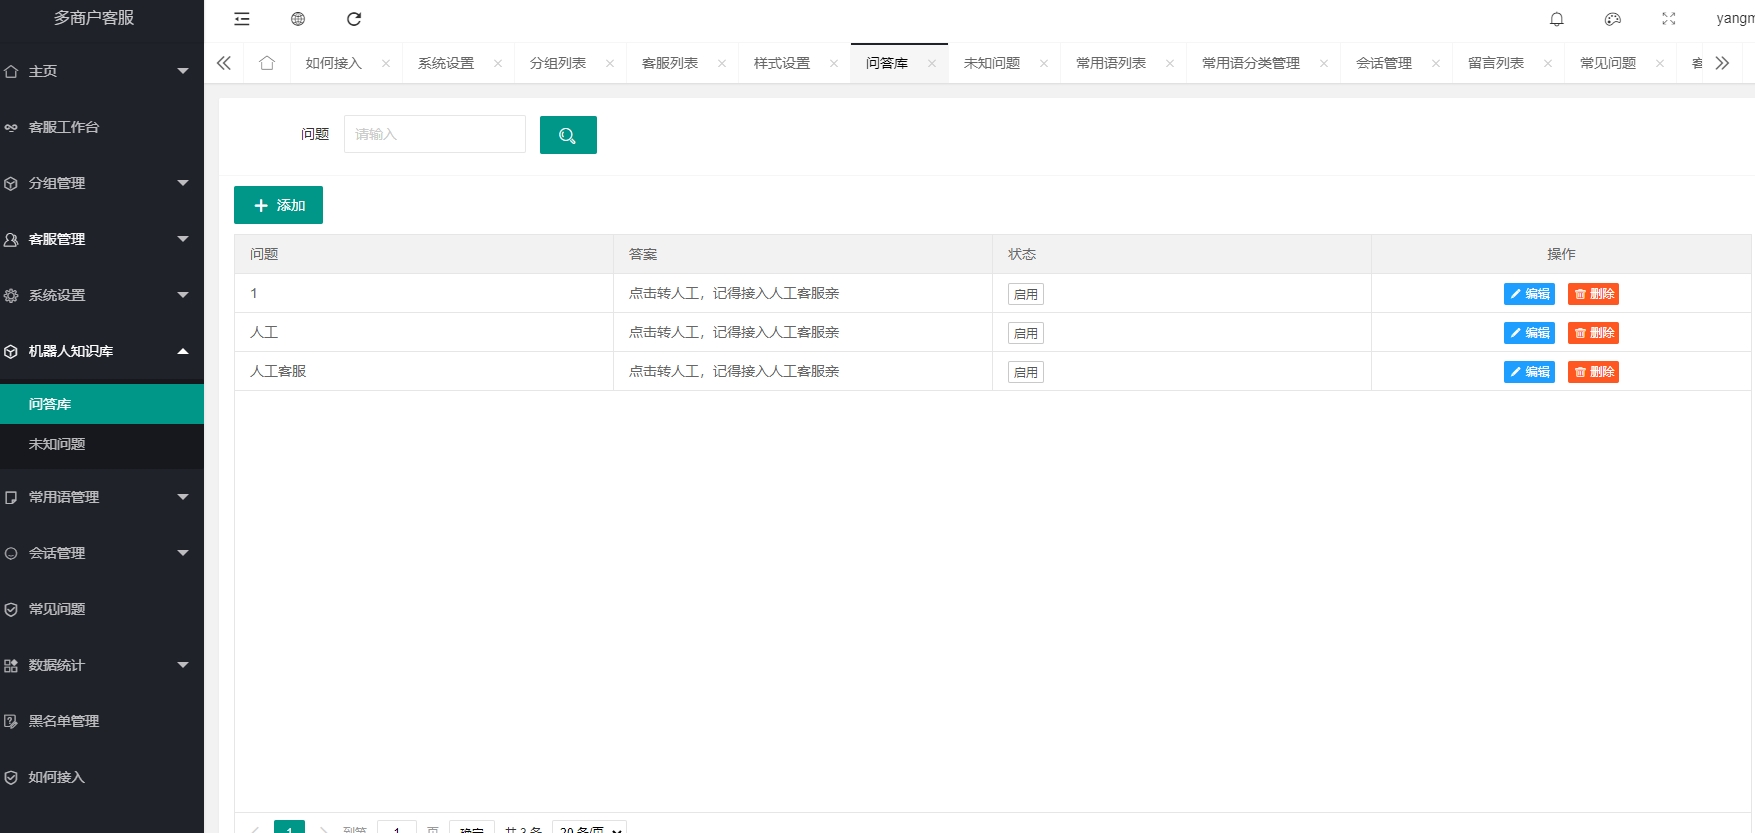Open 常见问题 in the sidebar
Screen dimensions: 1755x833
tap(102, 609)
